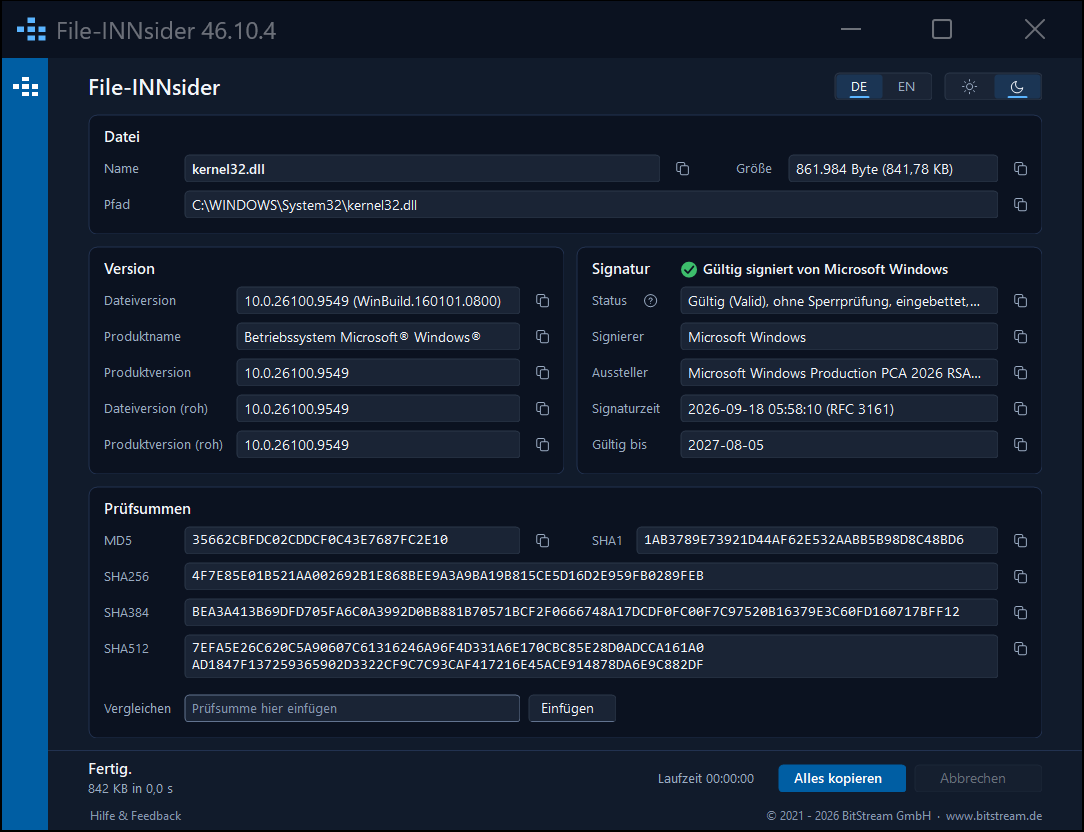Click the 'Prüfsummen' section heading

click(x=147, y=509)
